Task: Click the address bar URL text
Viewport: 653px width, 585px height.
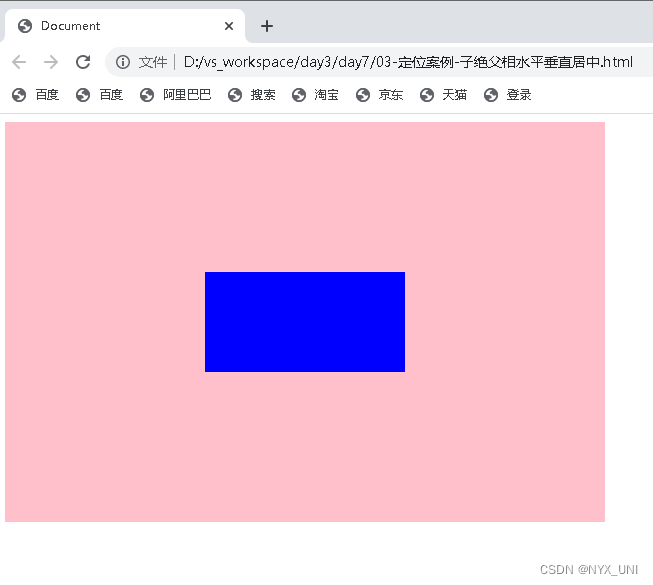Action: pyautogui.click(x=408, y=62)
